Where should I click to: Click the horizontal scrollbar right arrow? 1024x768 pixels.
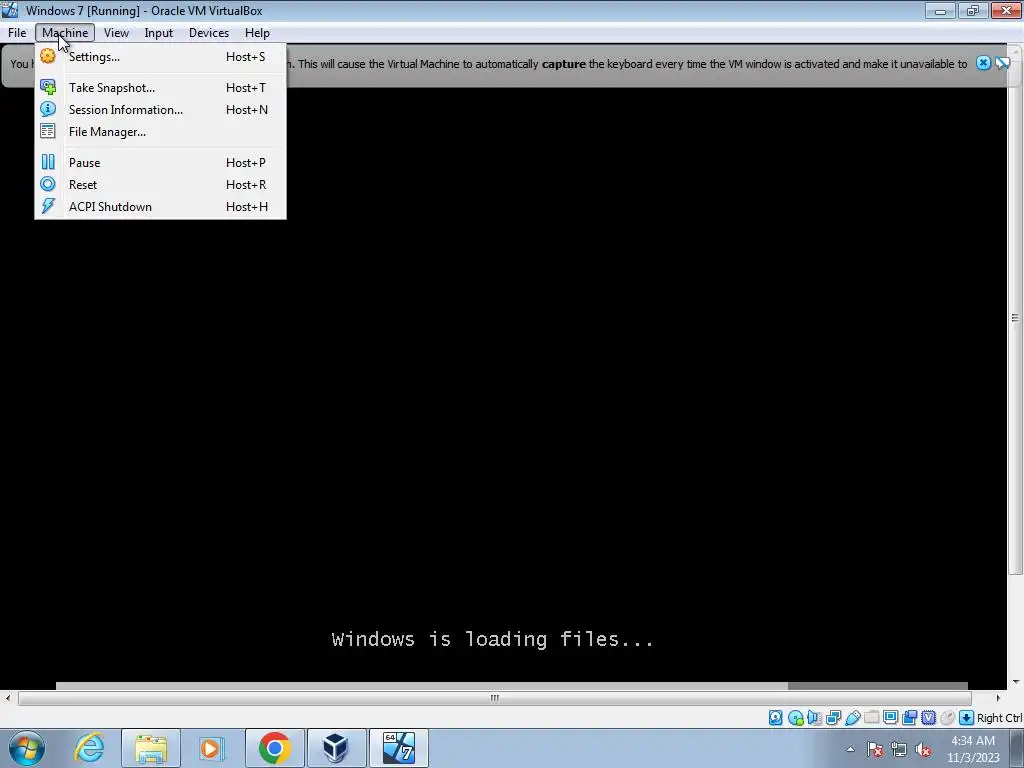998,698
